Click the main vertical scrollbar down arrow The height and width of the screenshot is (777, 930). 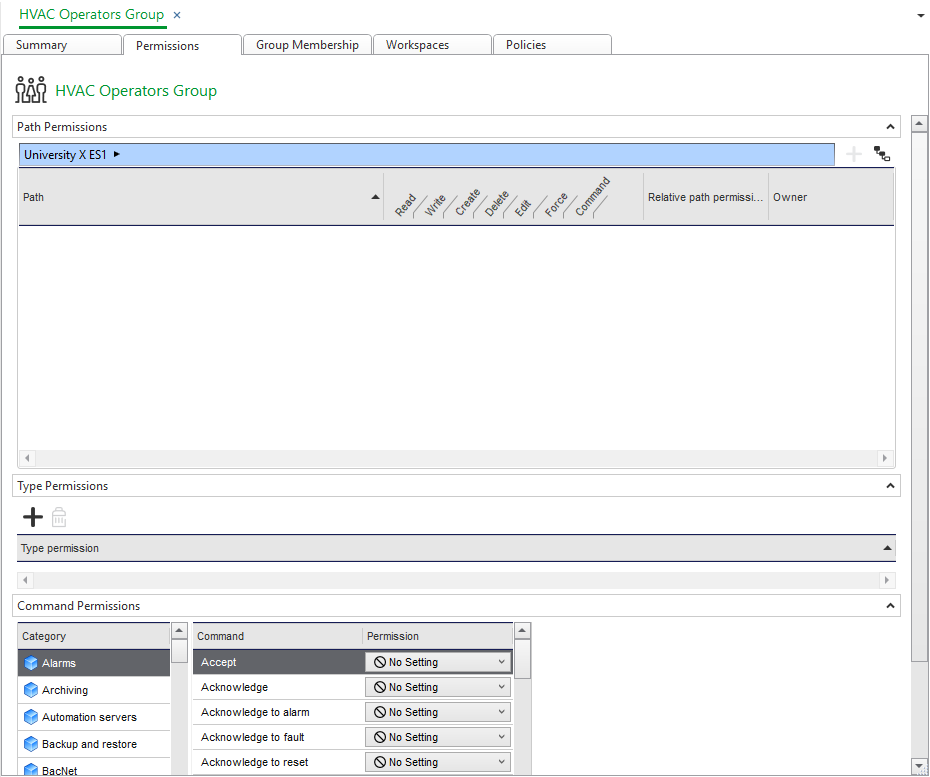(919, 766)
